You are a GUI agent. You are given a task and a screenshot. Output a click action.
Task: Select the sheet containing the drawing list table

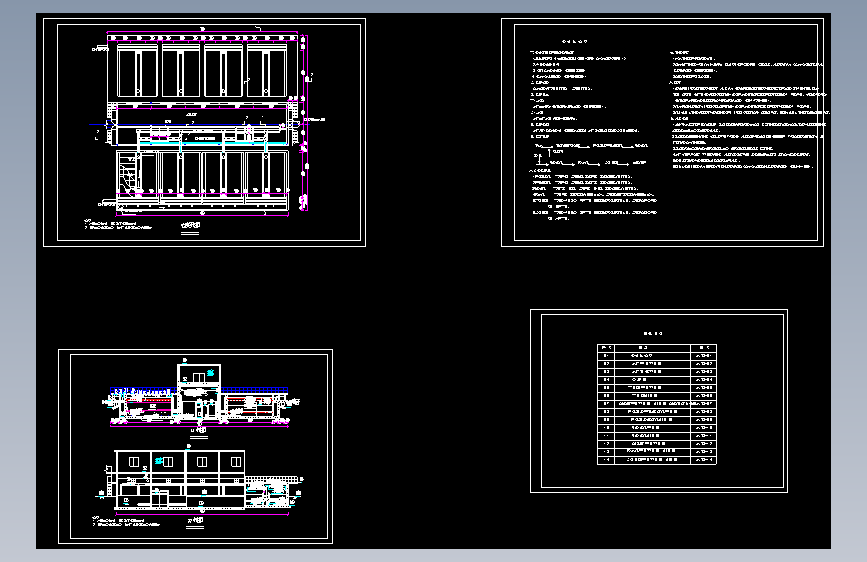click(x=659, y=401)
